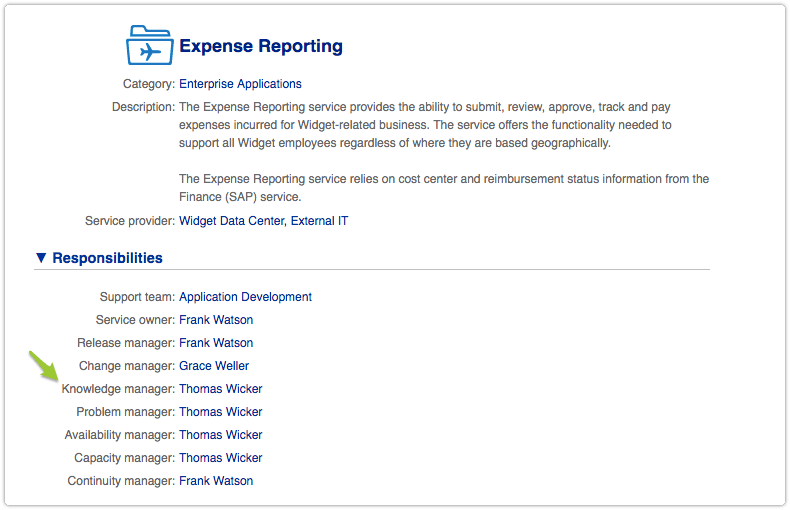790x510 pixels.
Task: Click the Description label
Action: click(x=143, y=107)
